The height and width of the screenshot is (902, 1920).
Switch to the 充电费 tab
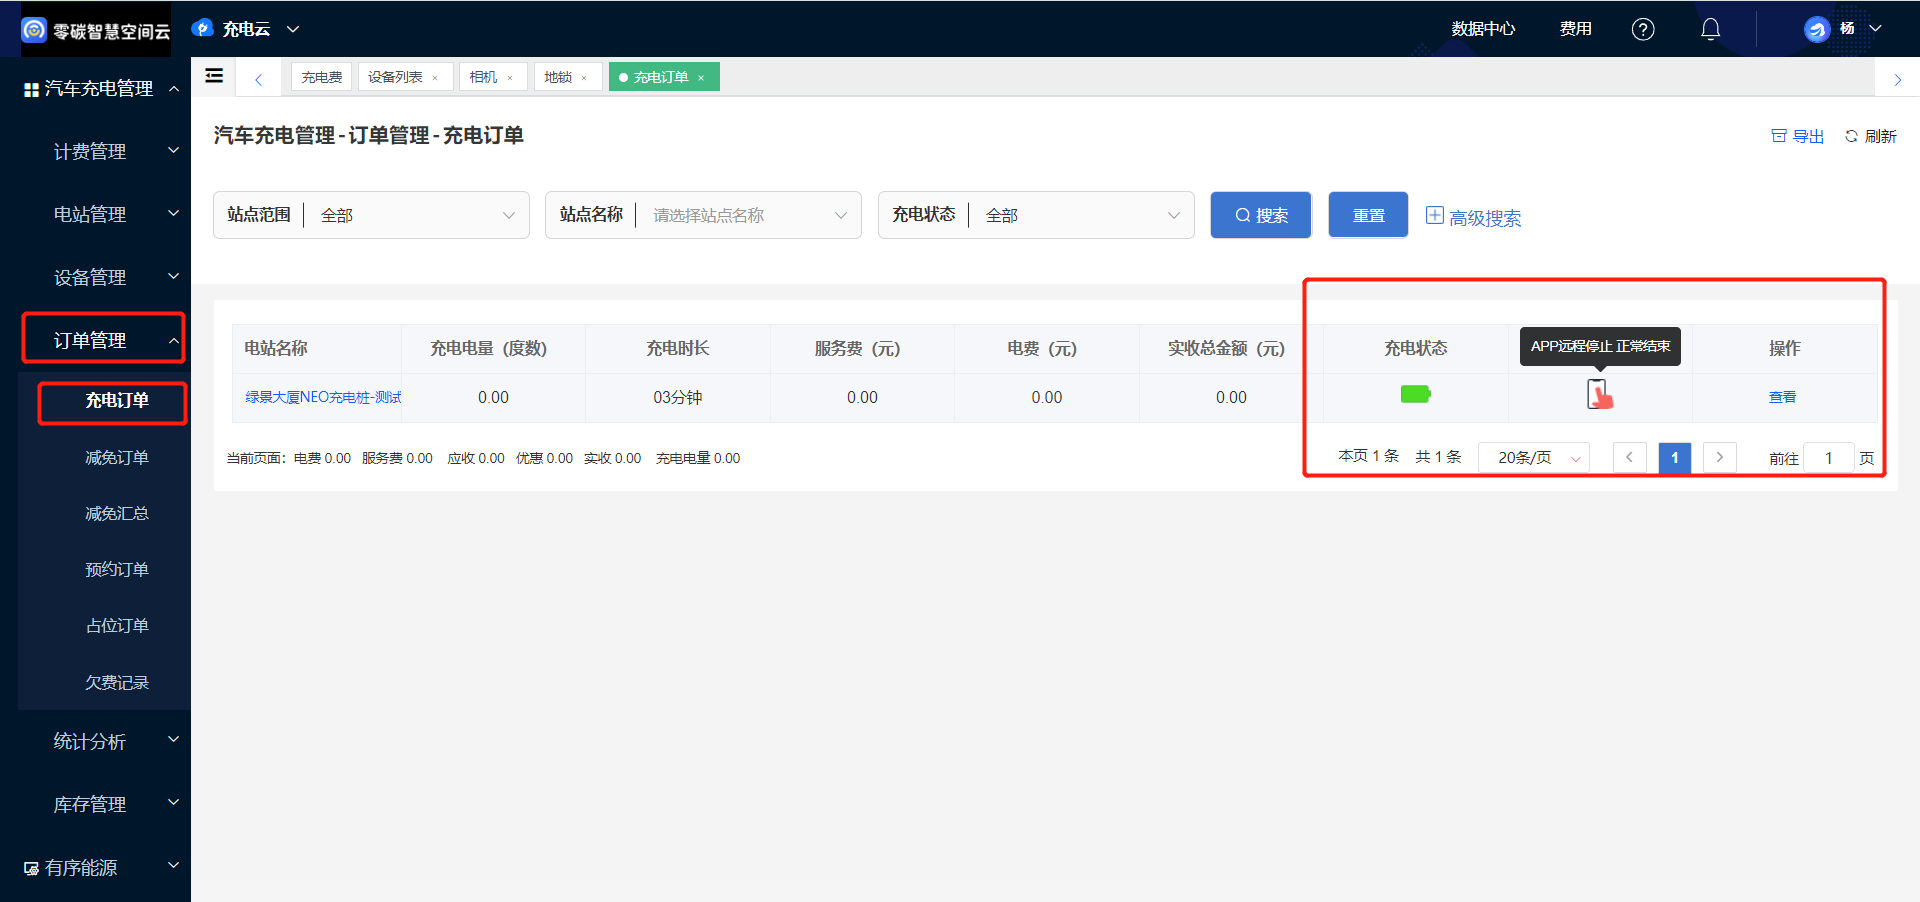321,77
